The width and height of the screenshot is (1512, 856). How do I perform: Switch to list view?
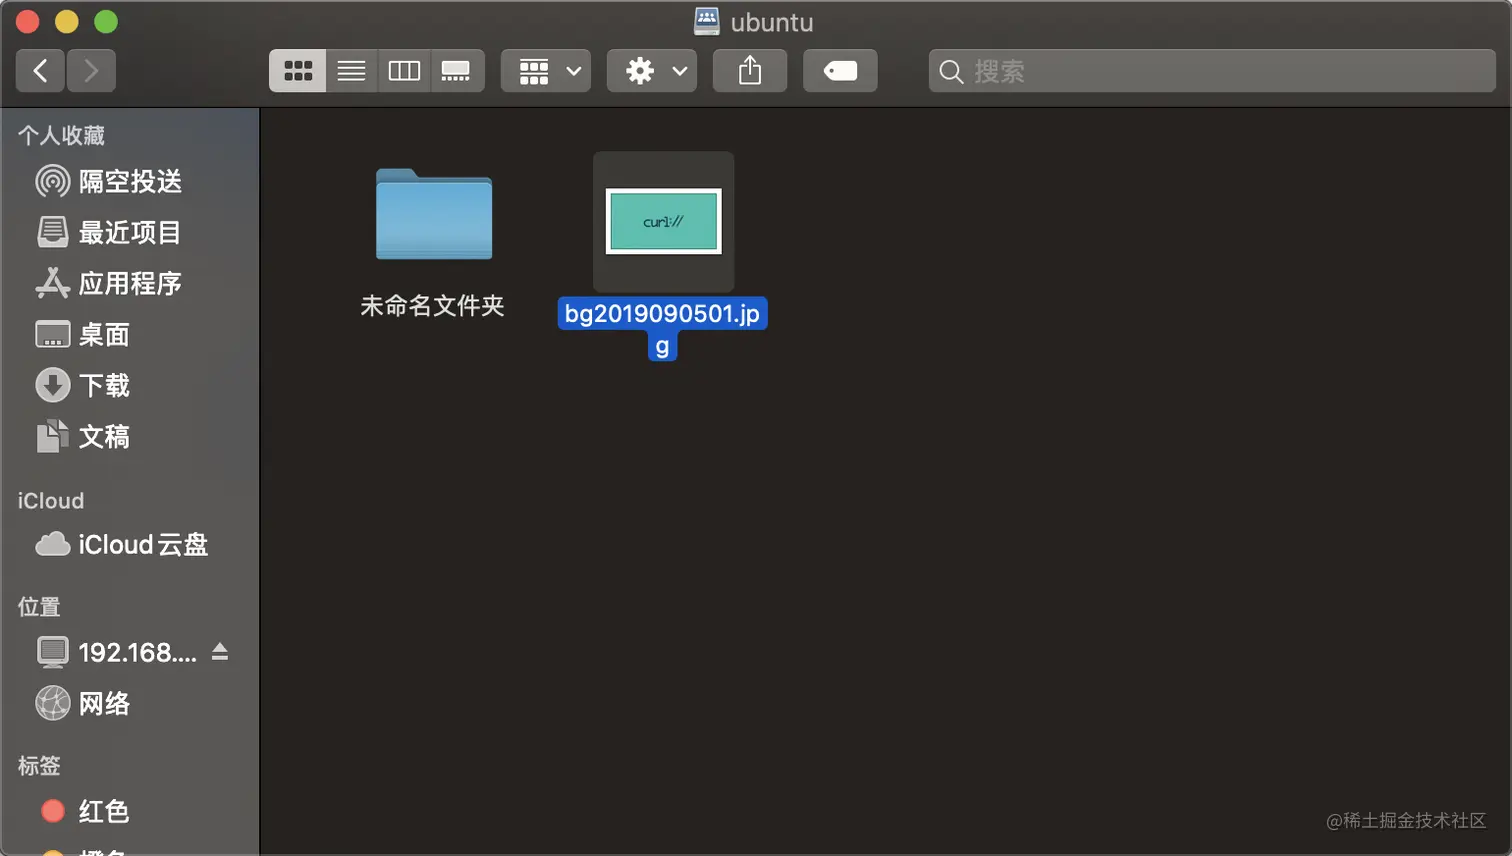[x=351, y=71]
